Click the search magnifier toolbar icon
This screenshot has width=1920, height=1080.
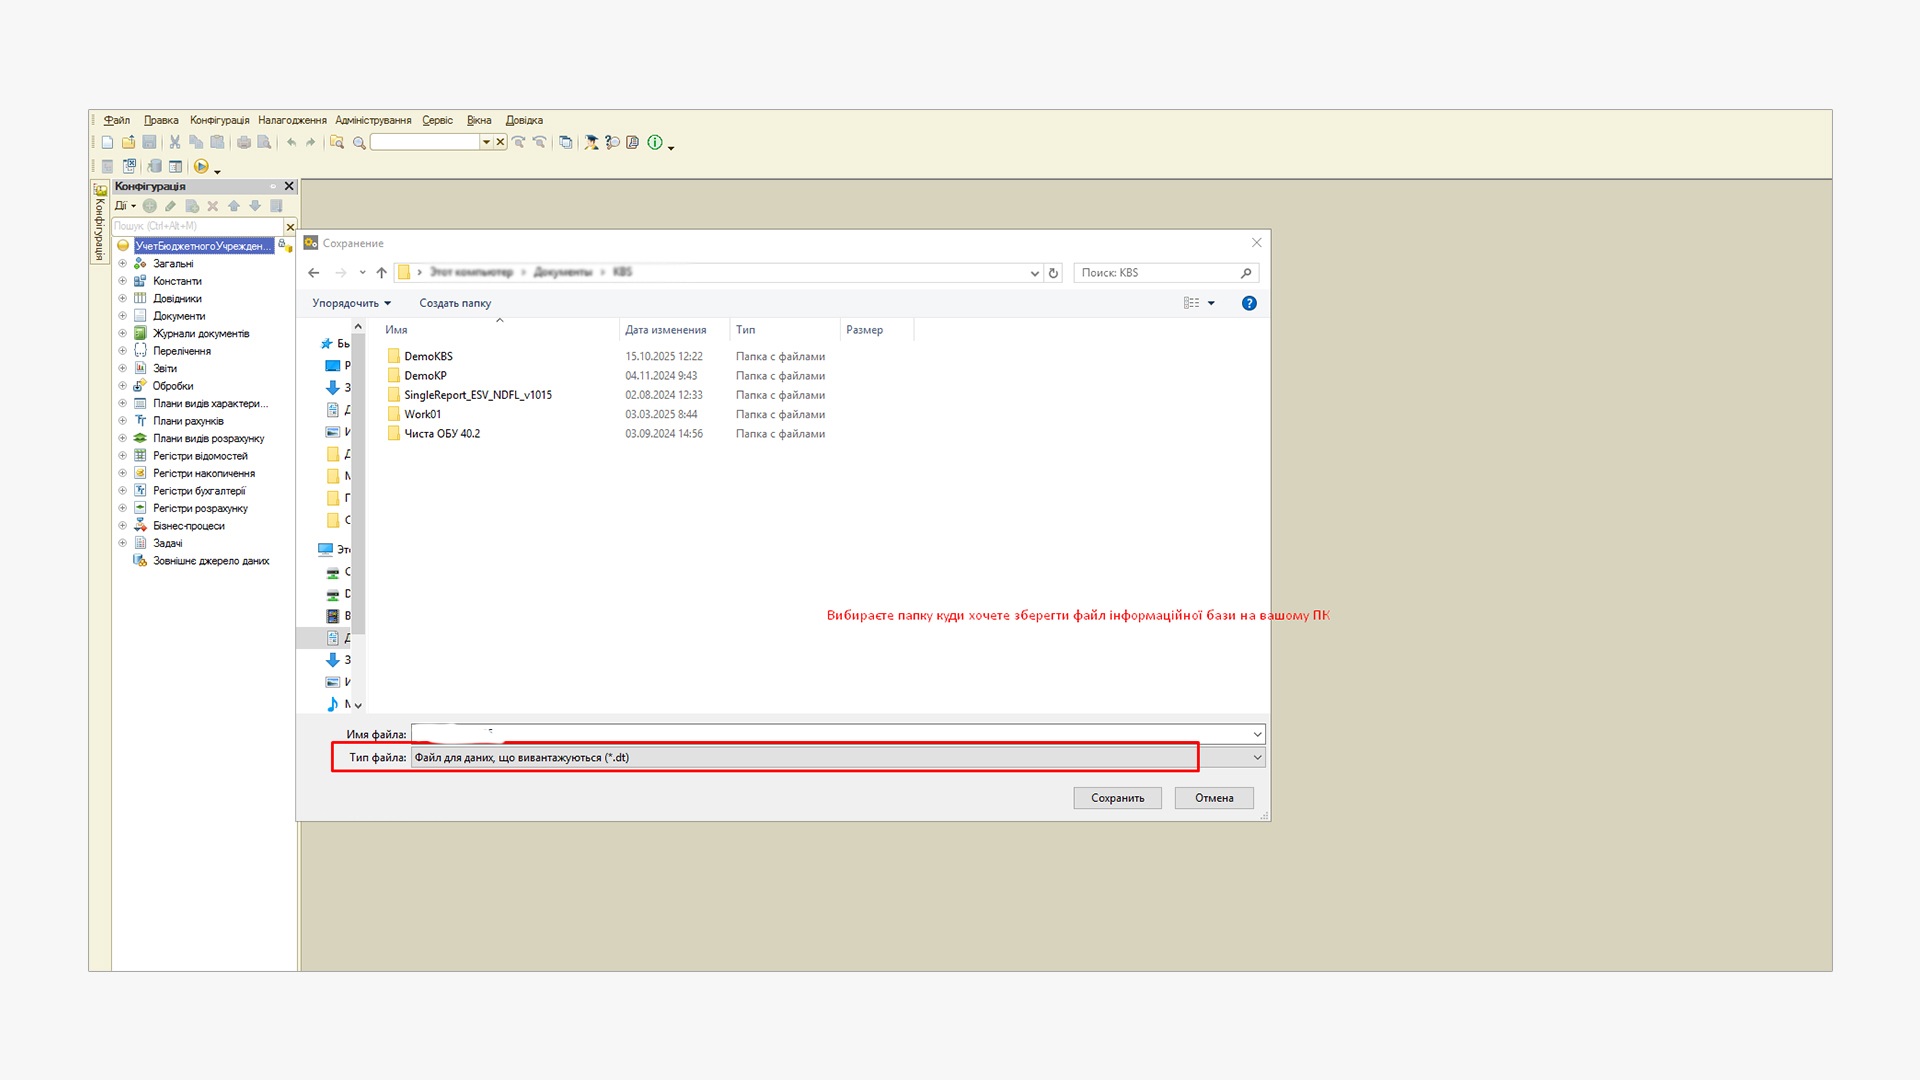(x=359, y=142)
